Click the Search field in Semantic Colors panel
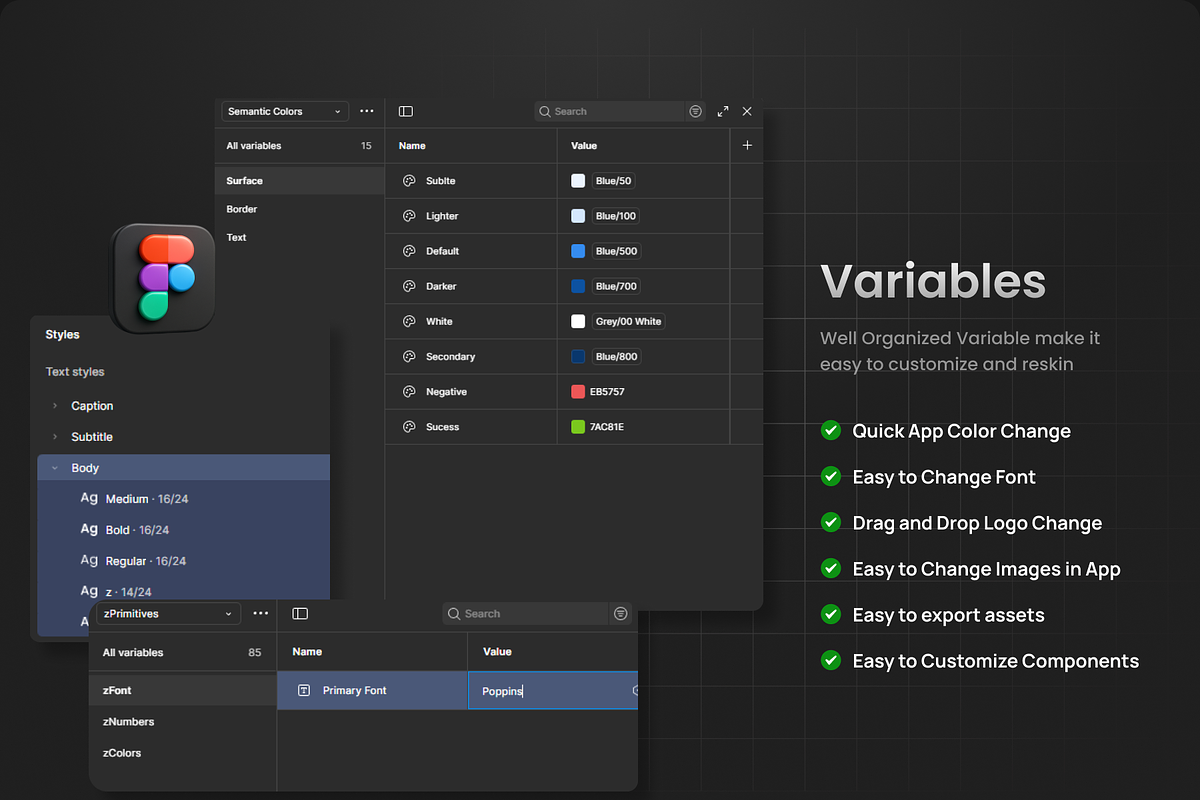1200x800 pixels. pyautogui.click(x=609, y=111)
